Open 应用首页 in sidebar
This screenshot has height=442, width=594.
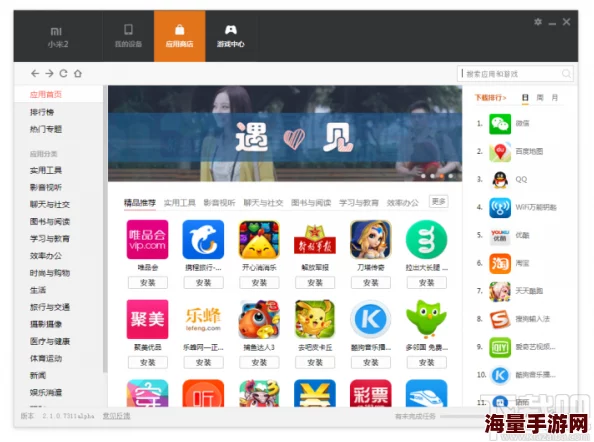[x=46, y=94]
